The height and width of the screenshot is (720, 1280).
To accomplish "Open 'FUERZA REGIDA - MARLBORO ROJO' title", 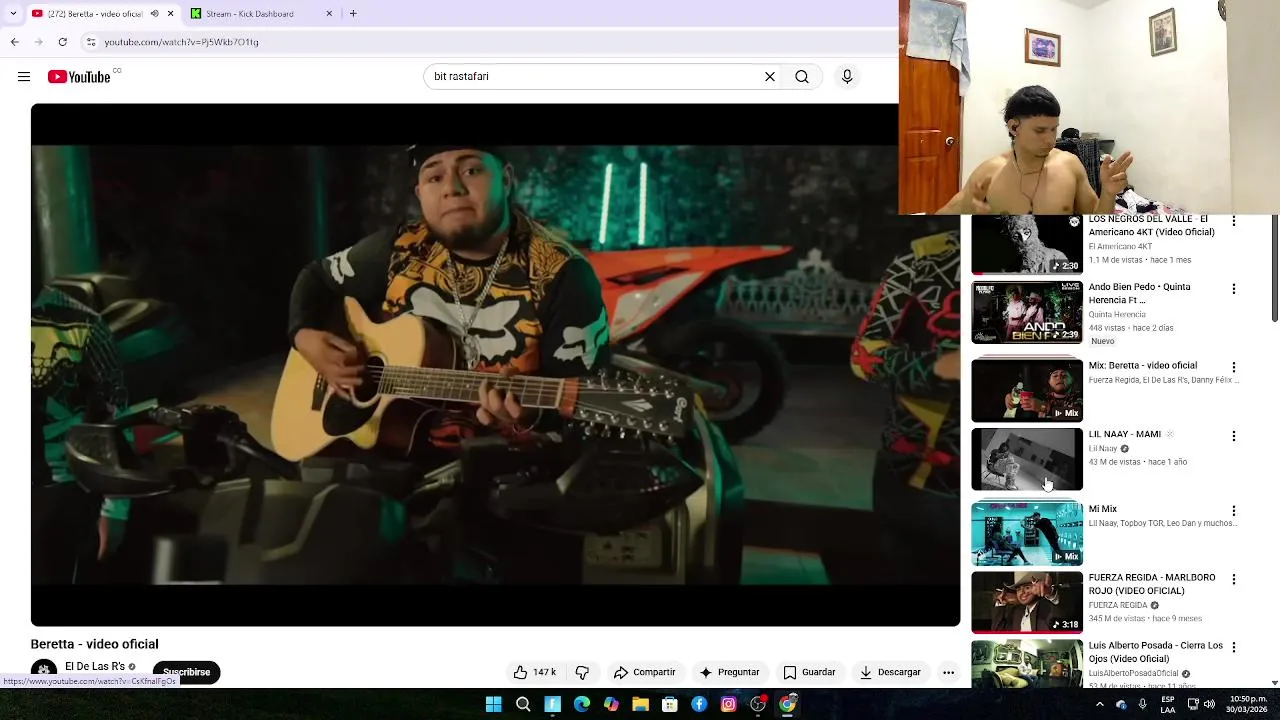I will pyautogui.click(x=1152, y=584).
